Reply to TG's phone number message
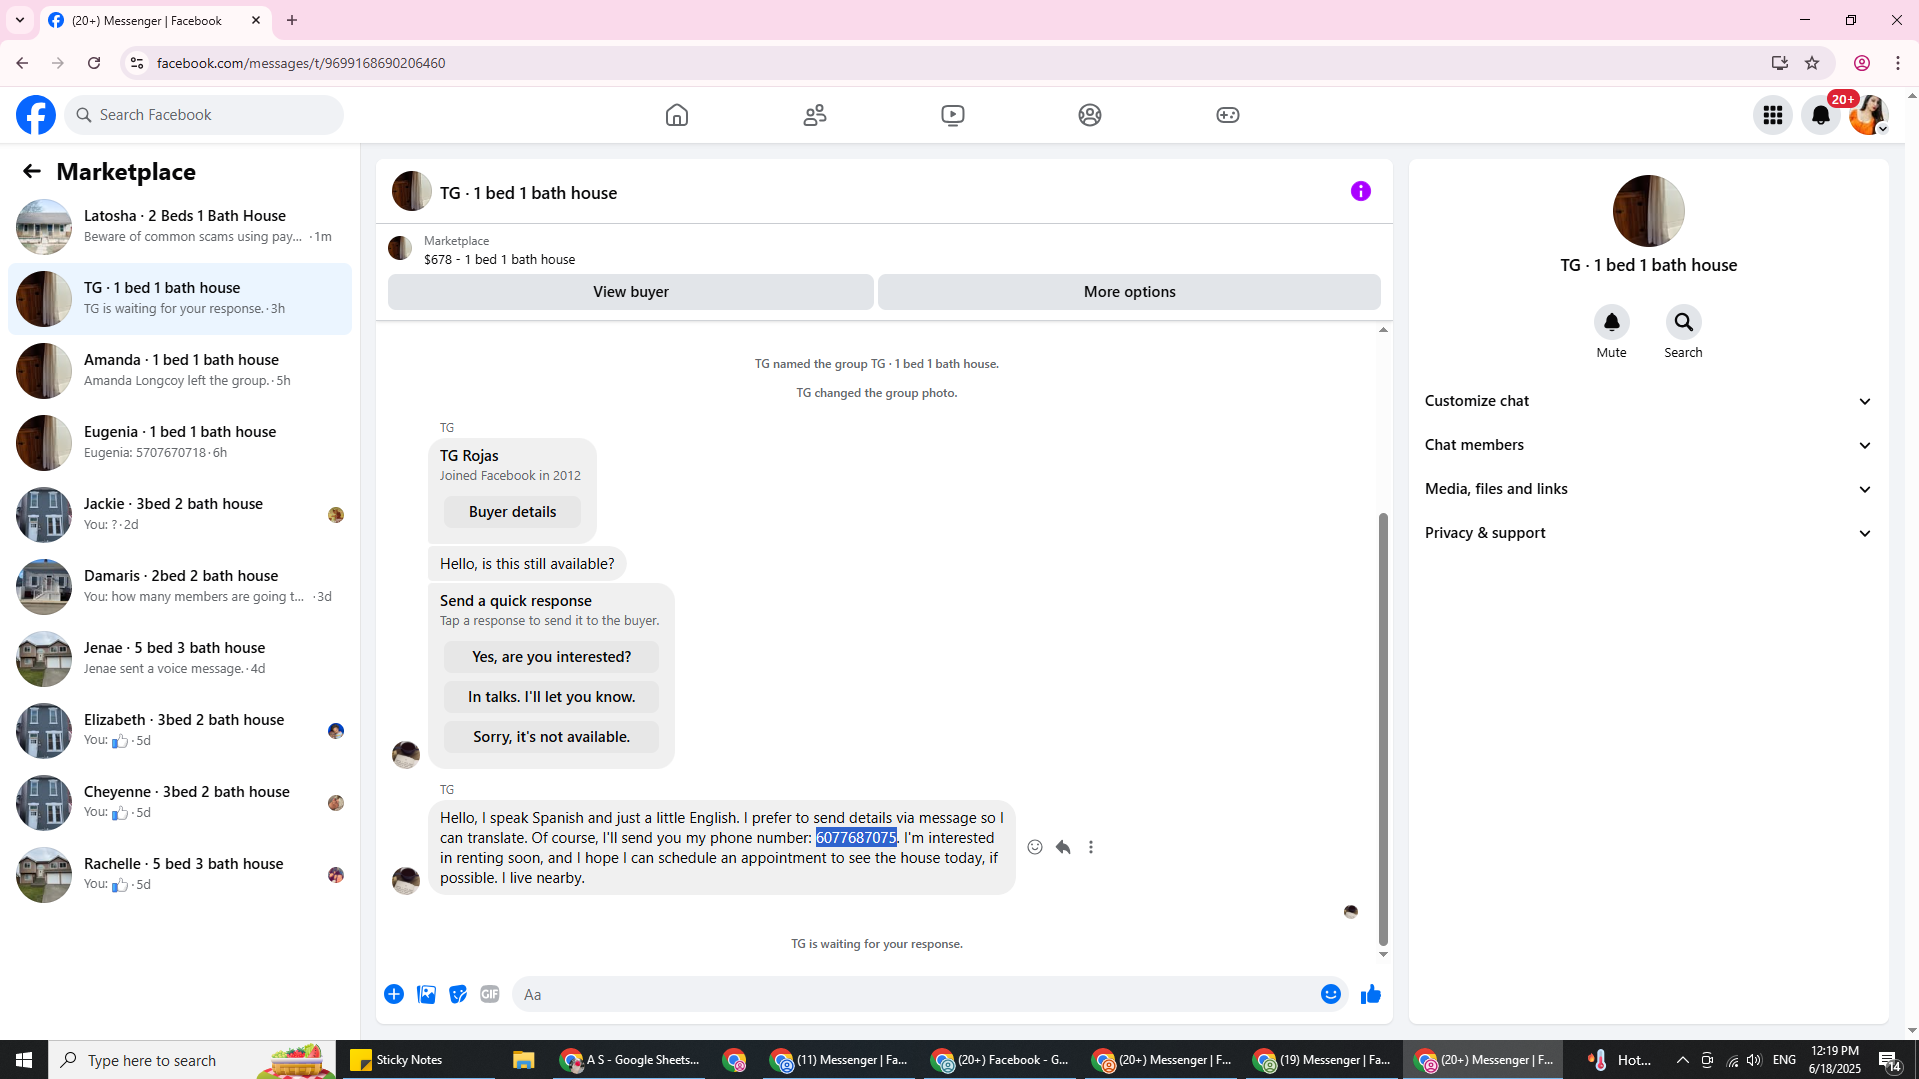 click(1063, 847)
